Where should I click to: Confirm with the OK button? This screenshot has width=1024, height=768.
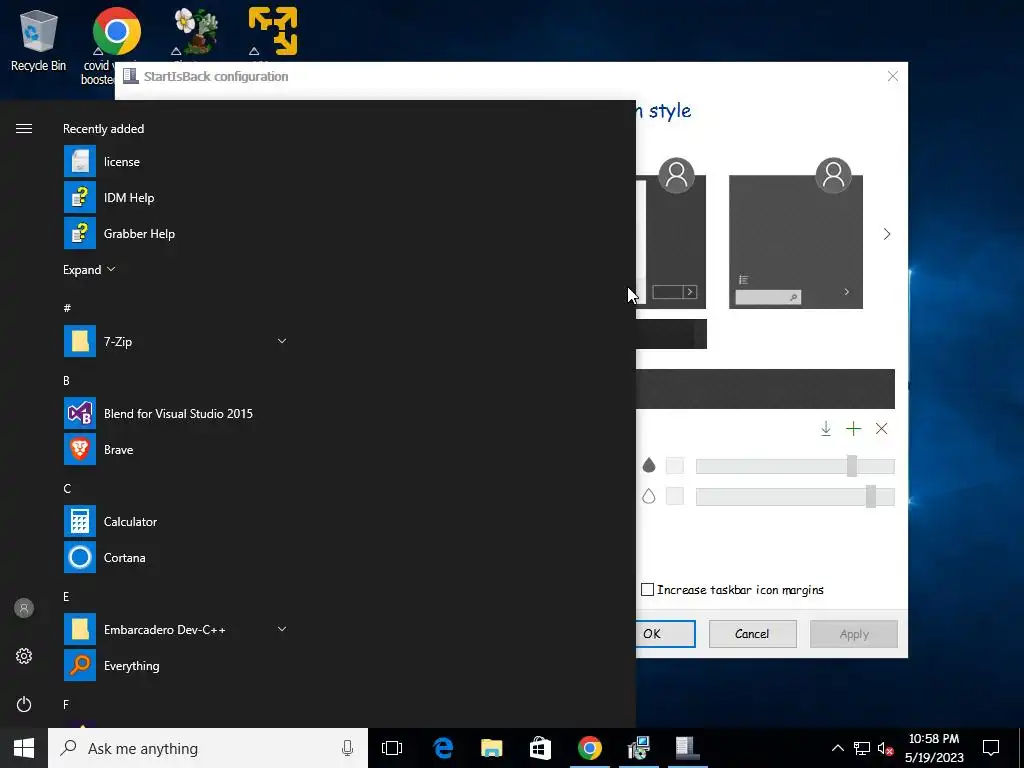click(x=665, y=633)
